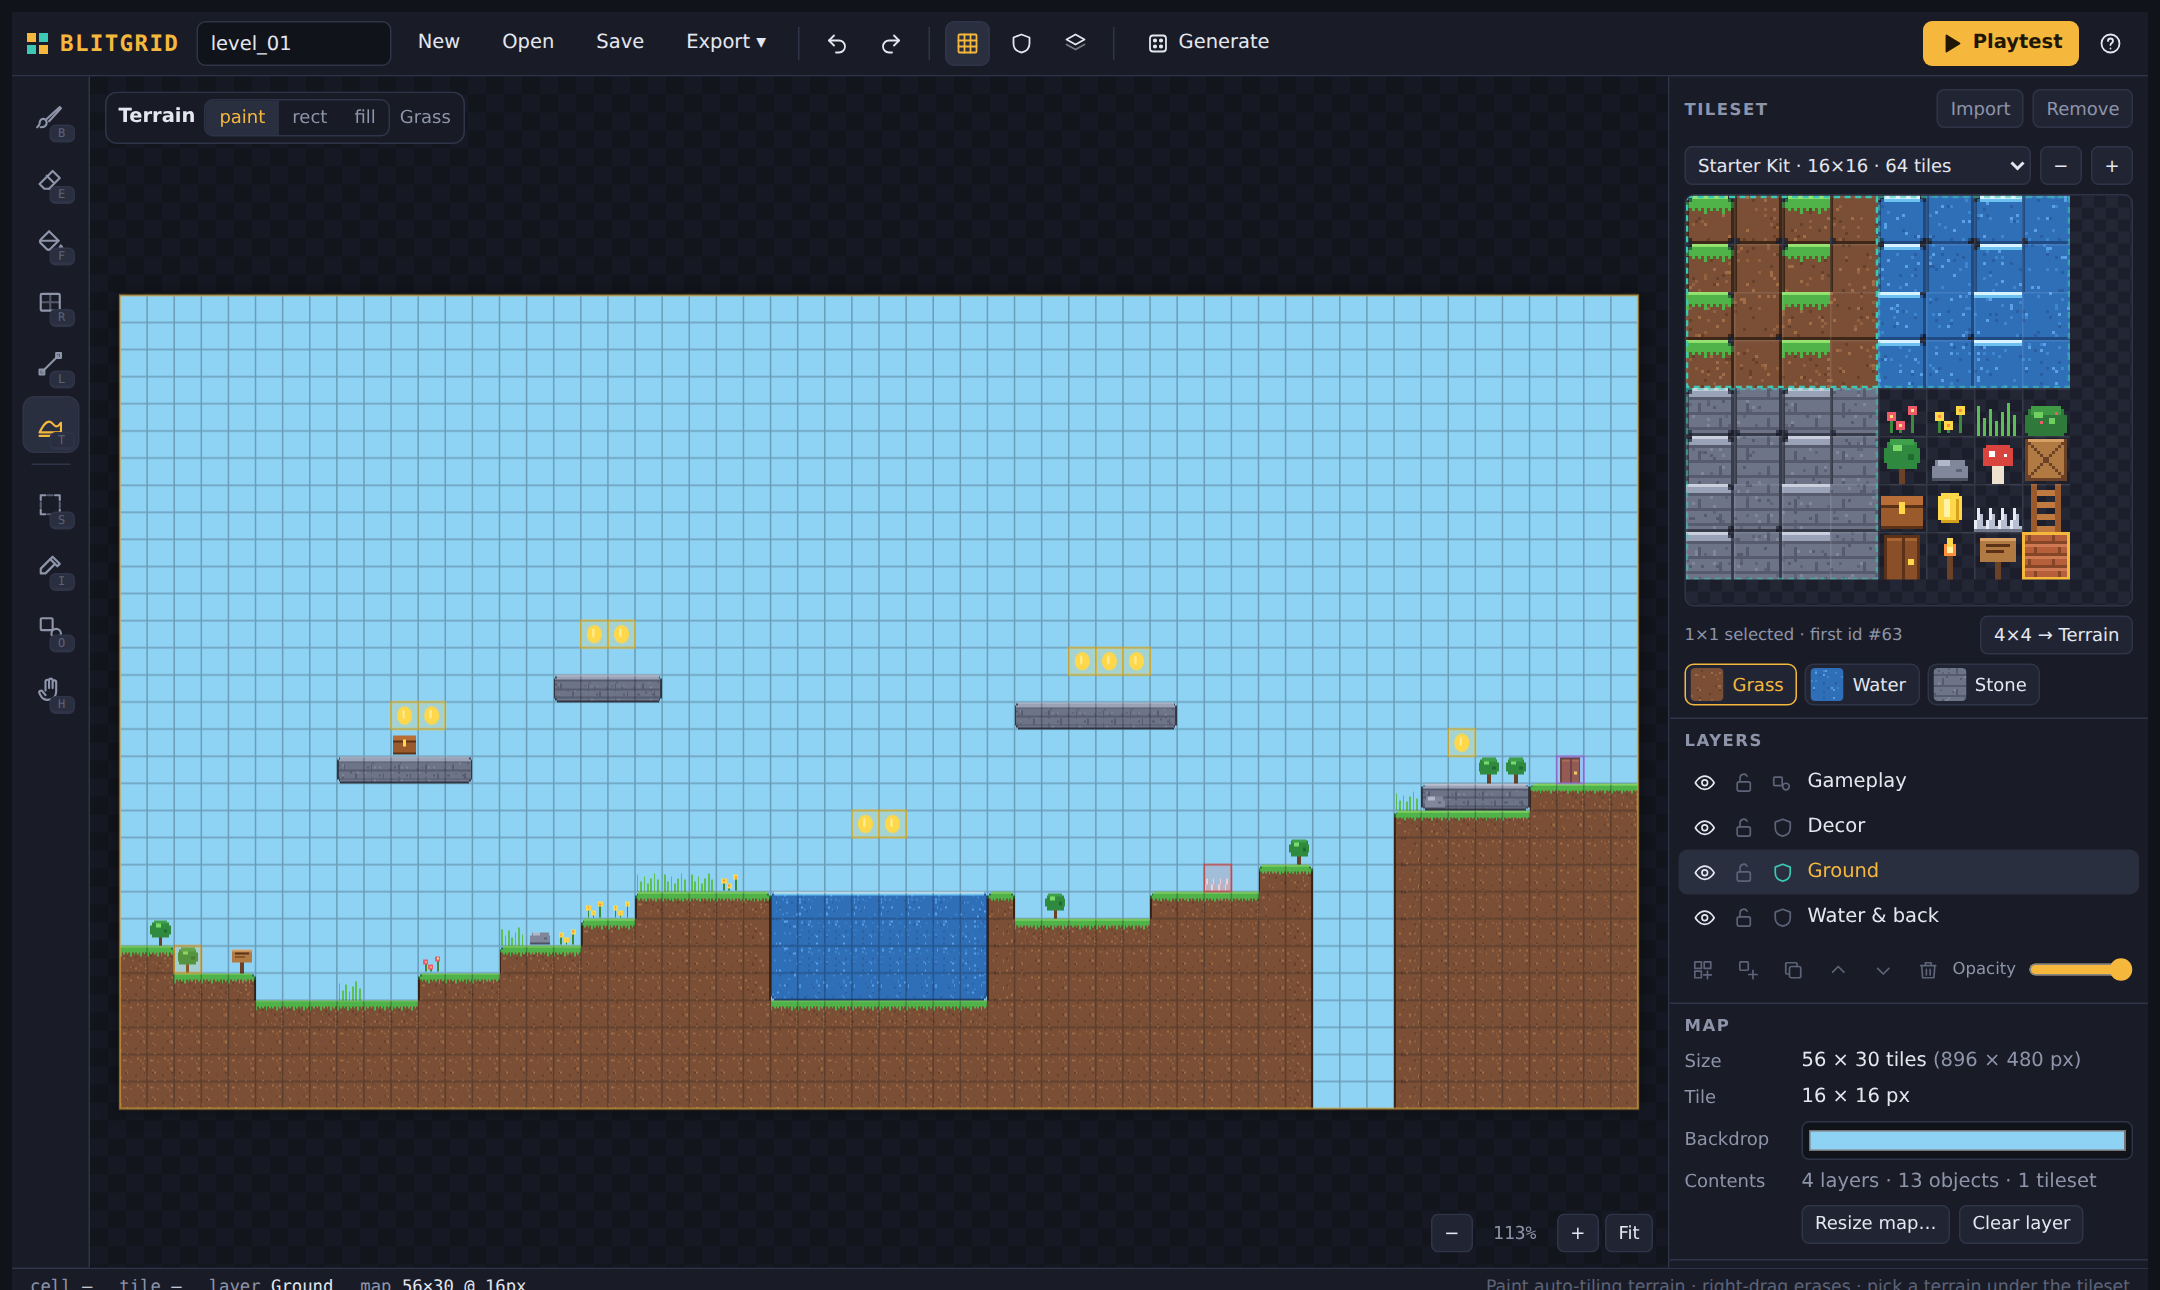
Task: Click the Water & back shield icon
Action: point(1782,917)
